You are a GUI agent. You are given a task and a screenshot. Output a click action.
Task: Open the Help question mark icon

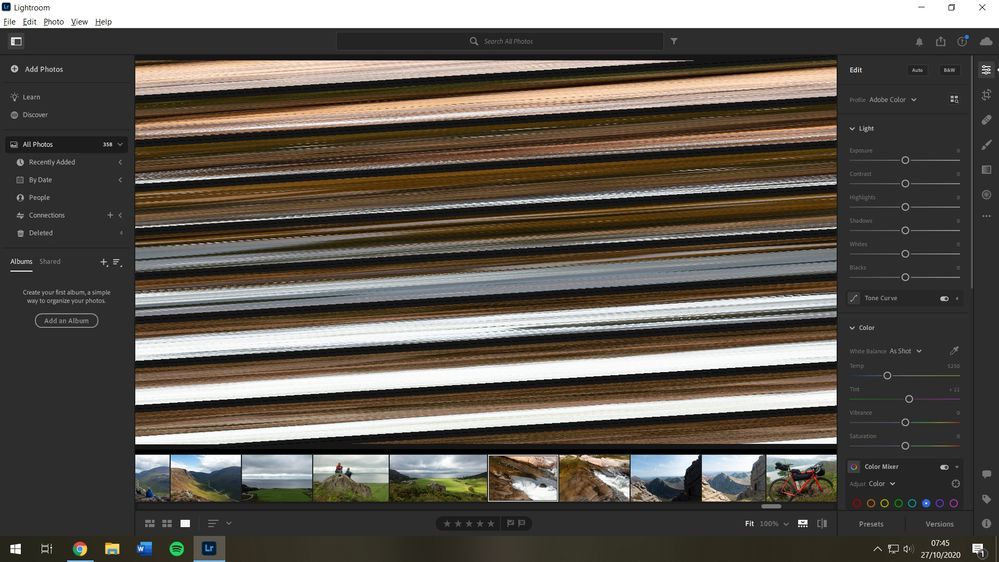coord(962,41)
